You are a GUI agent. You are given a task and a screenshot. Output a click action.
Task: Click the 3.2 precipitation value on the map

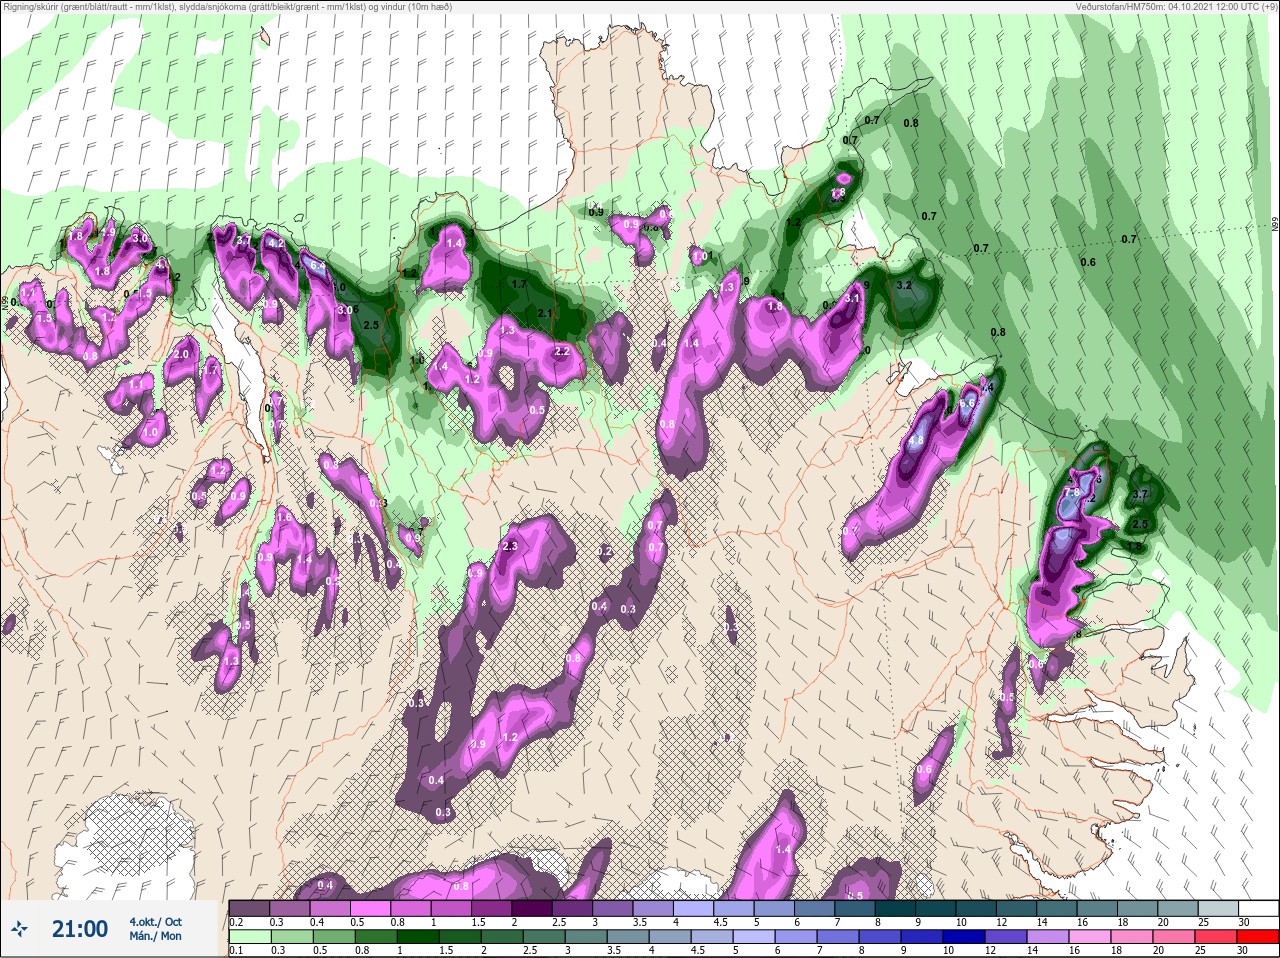(905, 286)
